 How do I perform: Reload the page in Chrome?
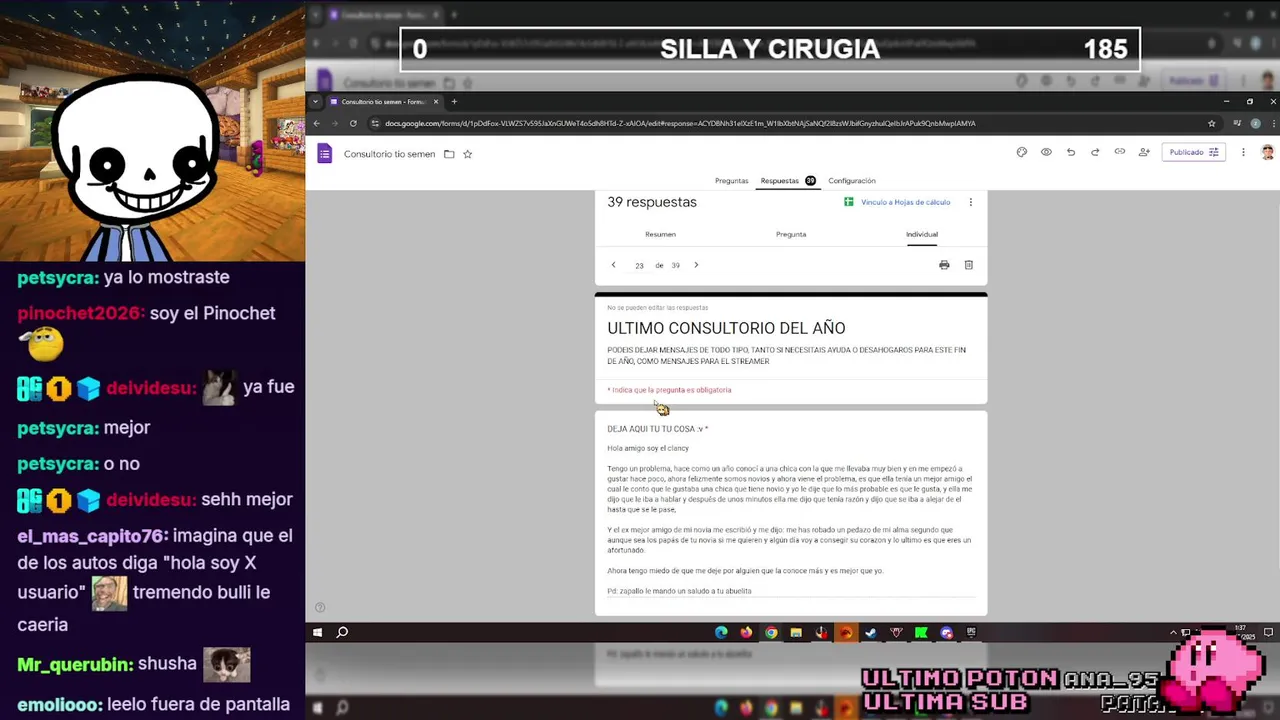click(353, 123)
